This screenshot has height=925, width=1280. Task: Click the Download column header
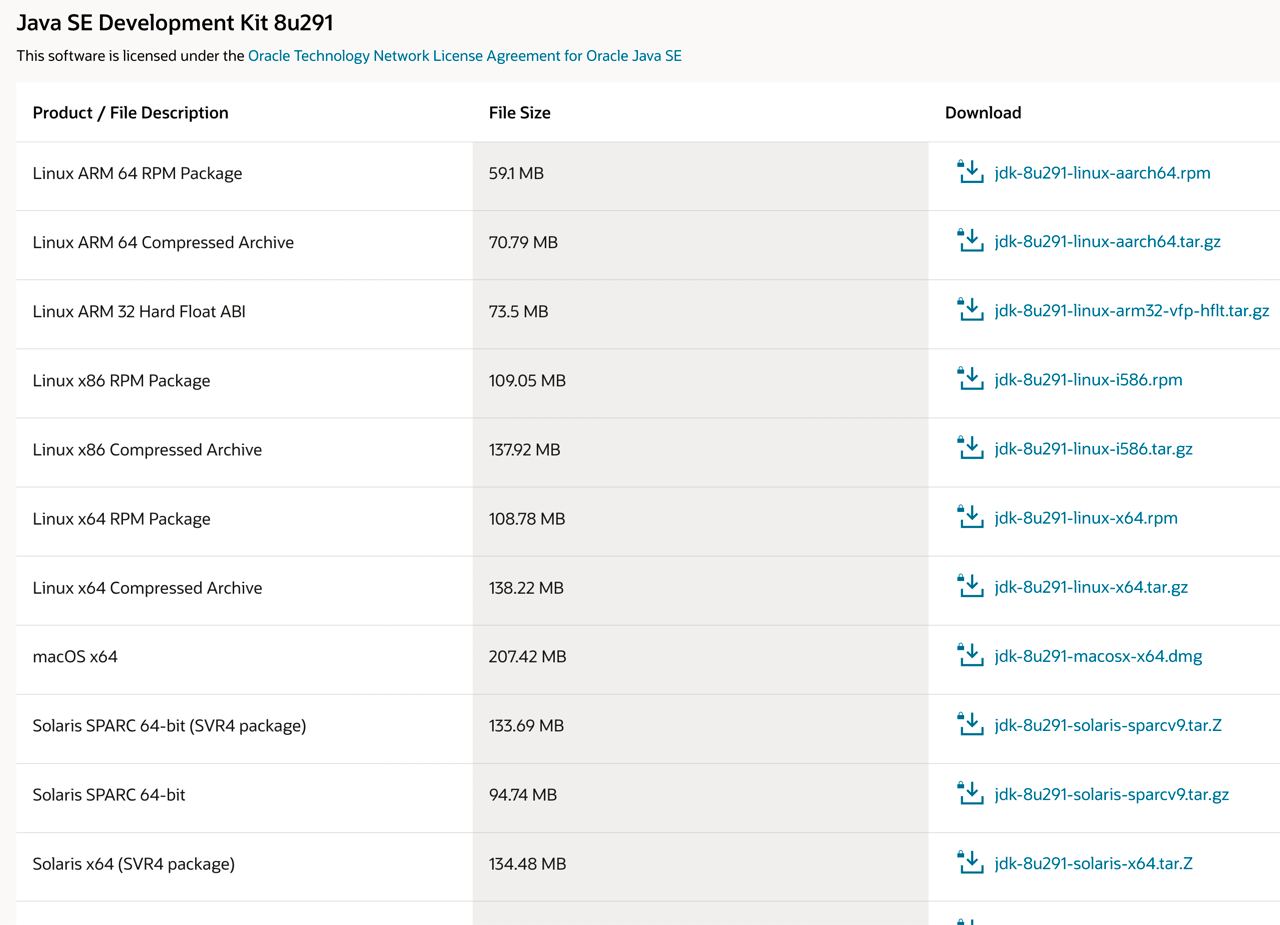tap(983, 113)
